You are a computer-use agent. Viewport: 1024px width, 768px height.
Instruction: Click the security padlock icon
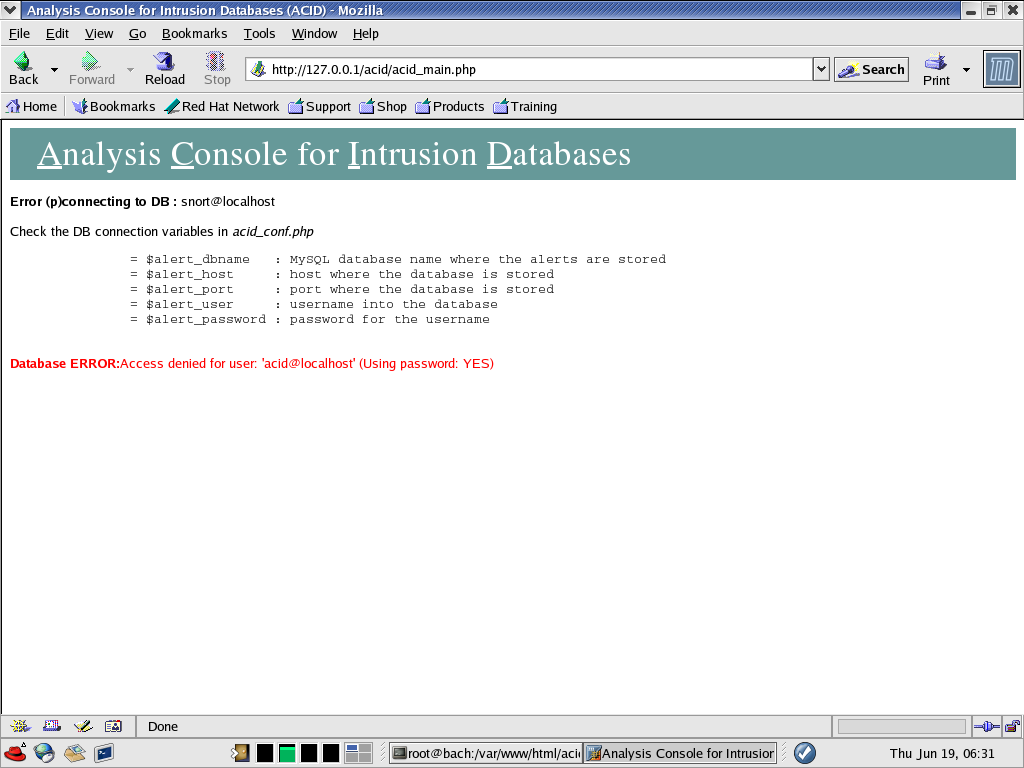[1012, 726]
